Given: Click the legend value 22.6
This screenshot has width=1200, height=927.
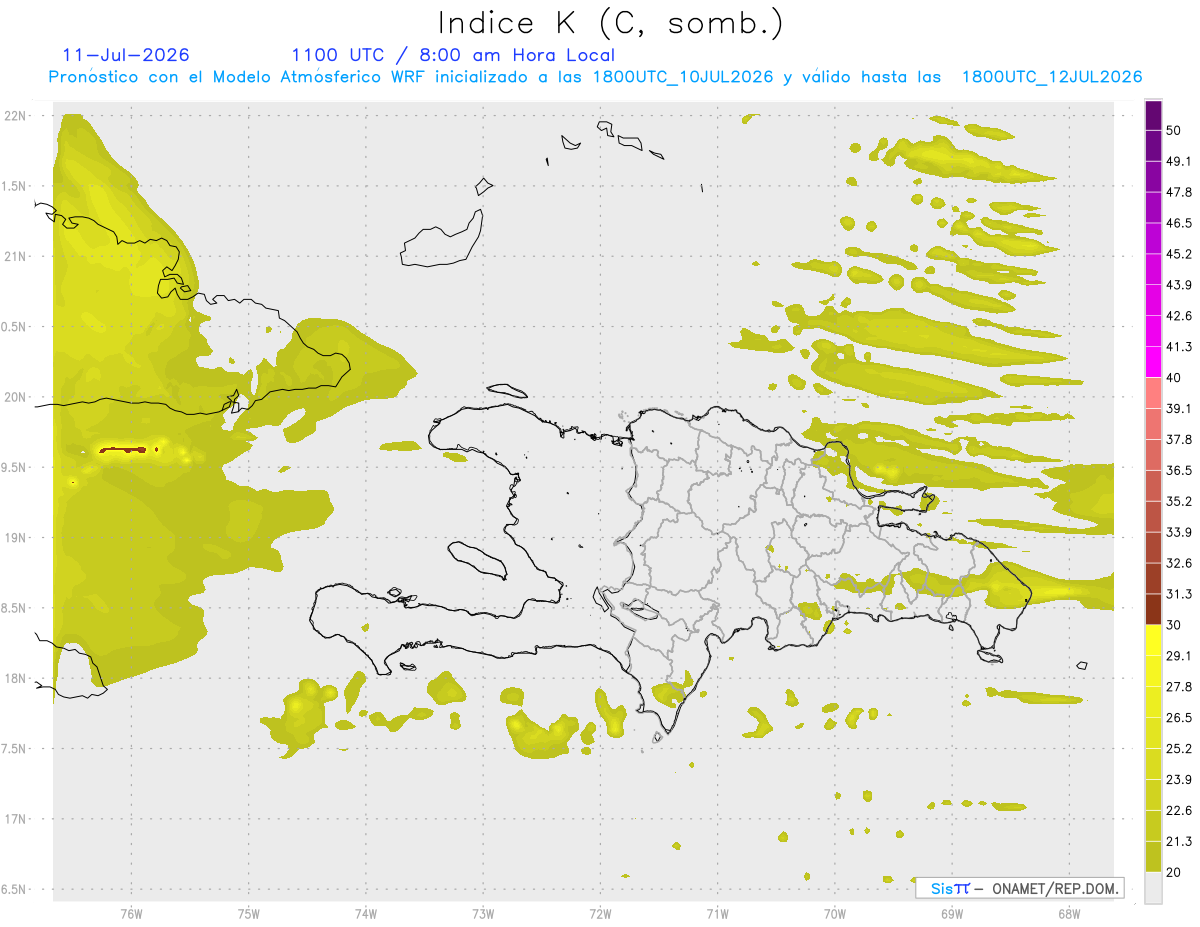Looking at the screenshot, I should click(1179, 811).
